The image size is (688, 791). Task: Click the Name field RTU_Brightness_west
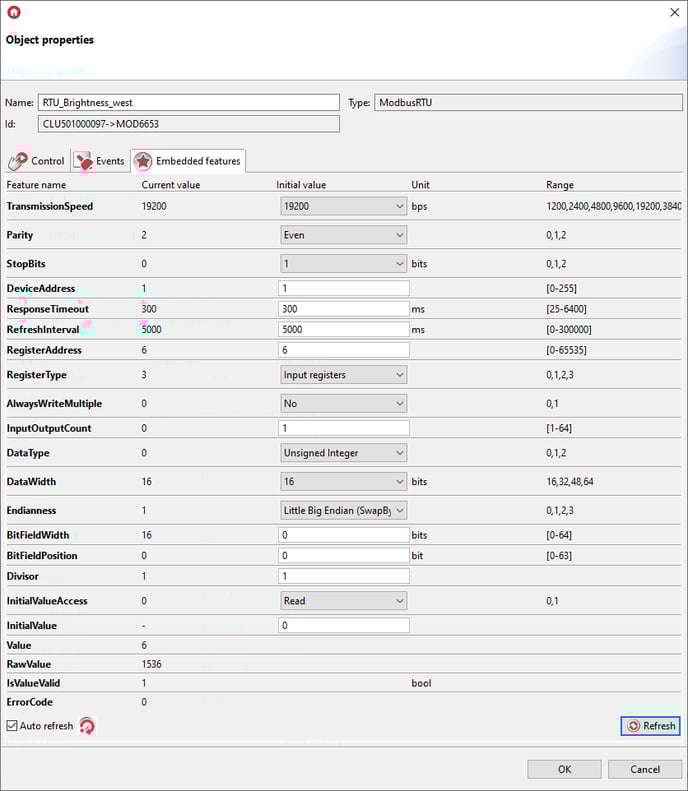(189, 102)
